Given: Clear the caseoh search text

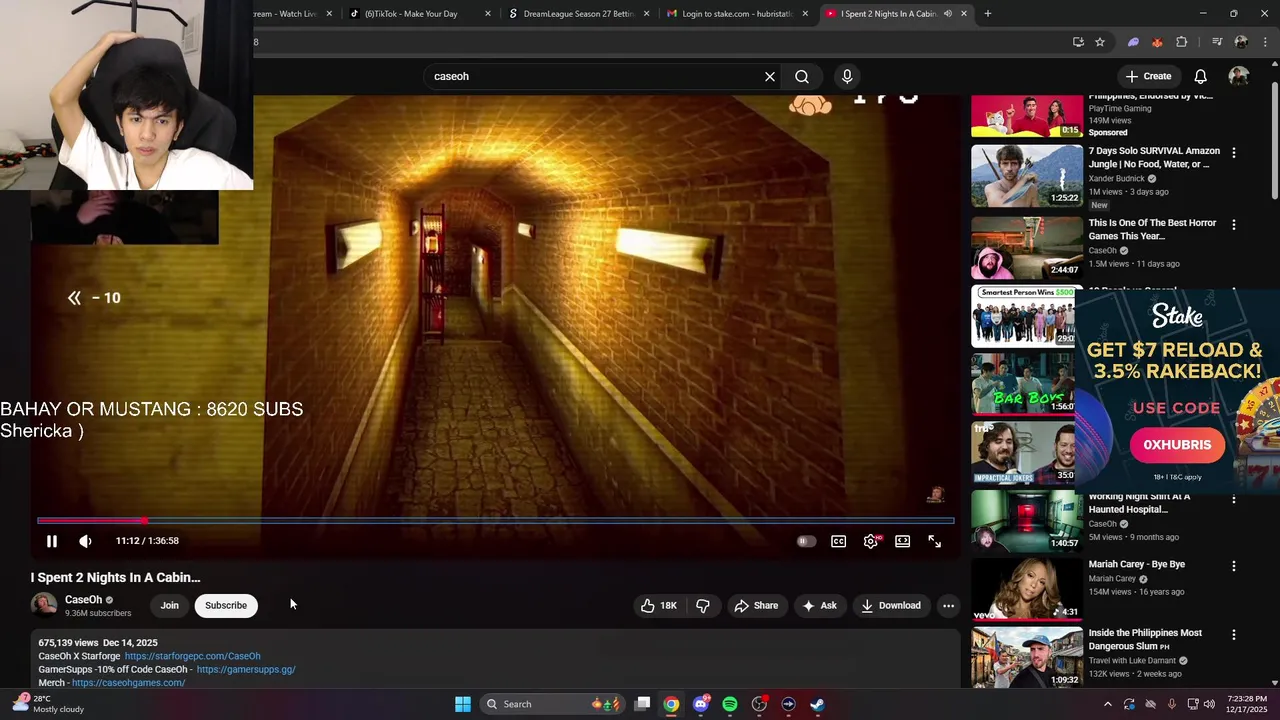Looking at the screenshot, I should coord(770,76).
